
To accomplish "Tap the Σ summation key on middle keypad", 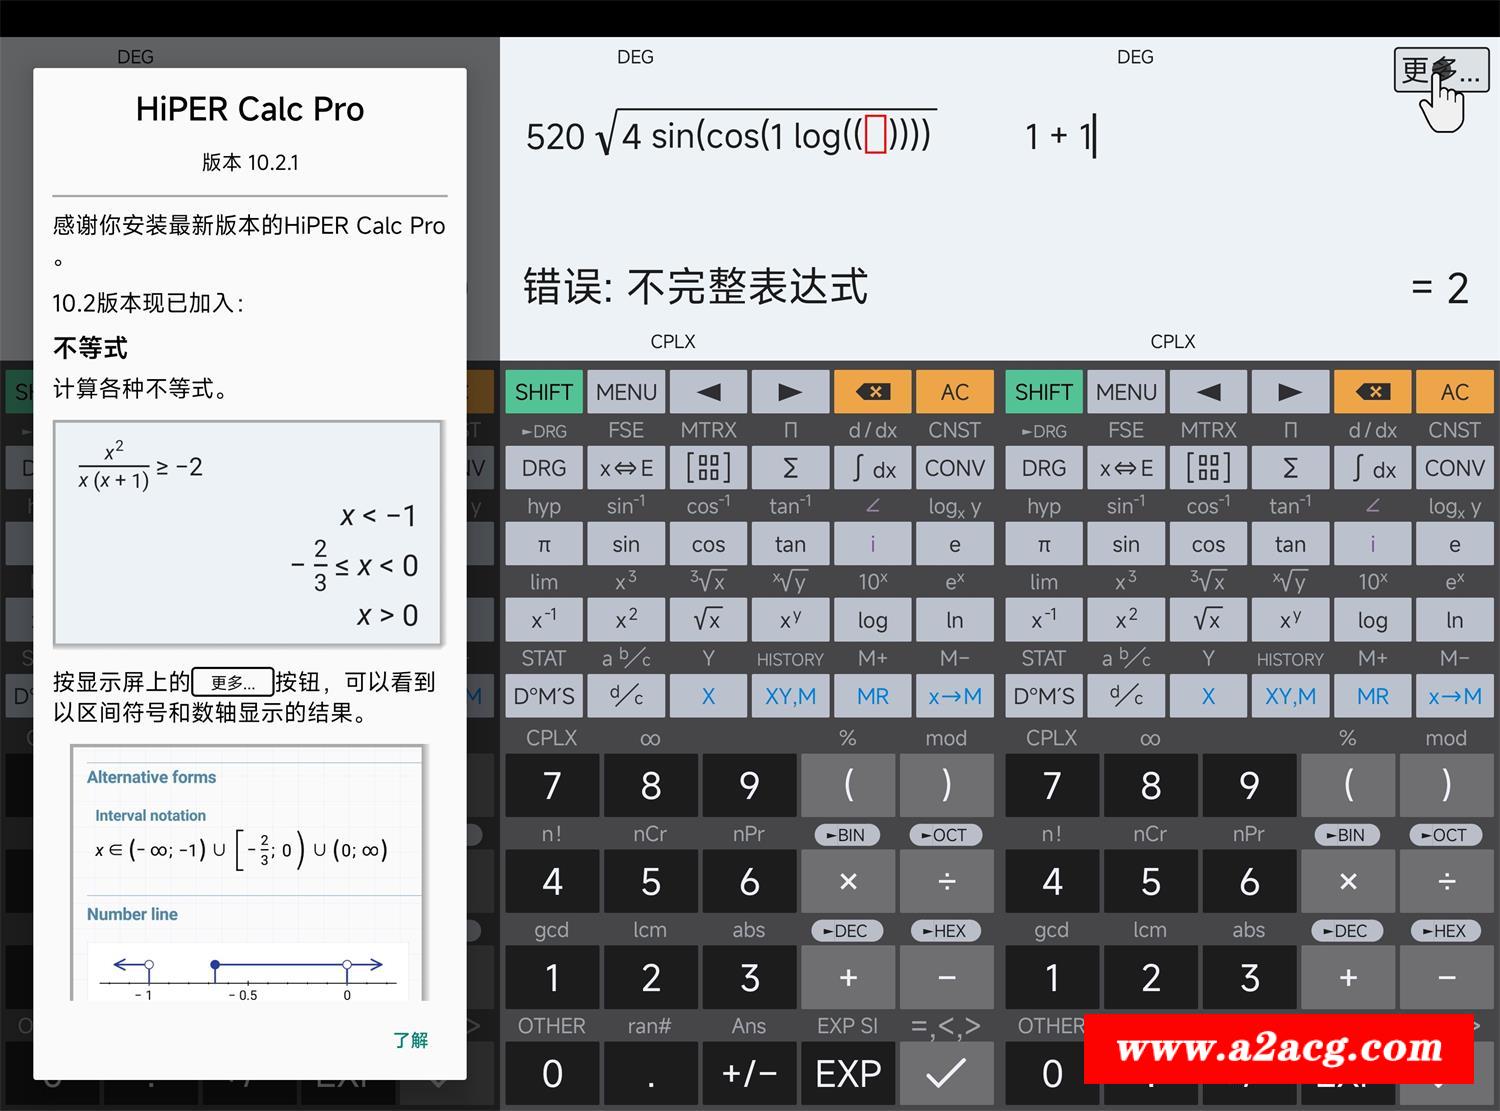I will click(790, 468).
